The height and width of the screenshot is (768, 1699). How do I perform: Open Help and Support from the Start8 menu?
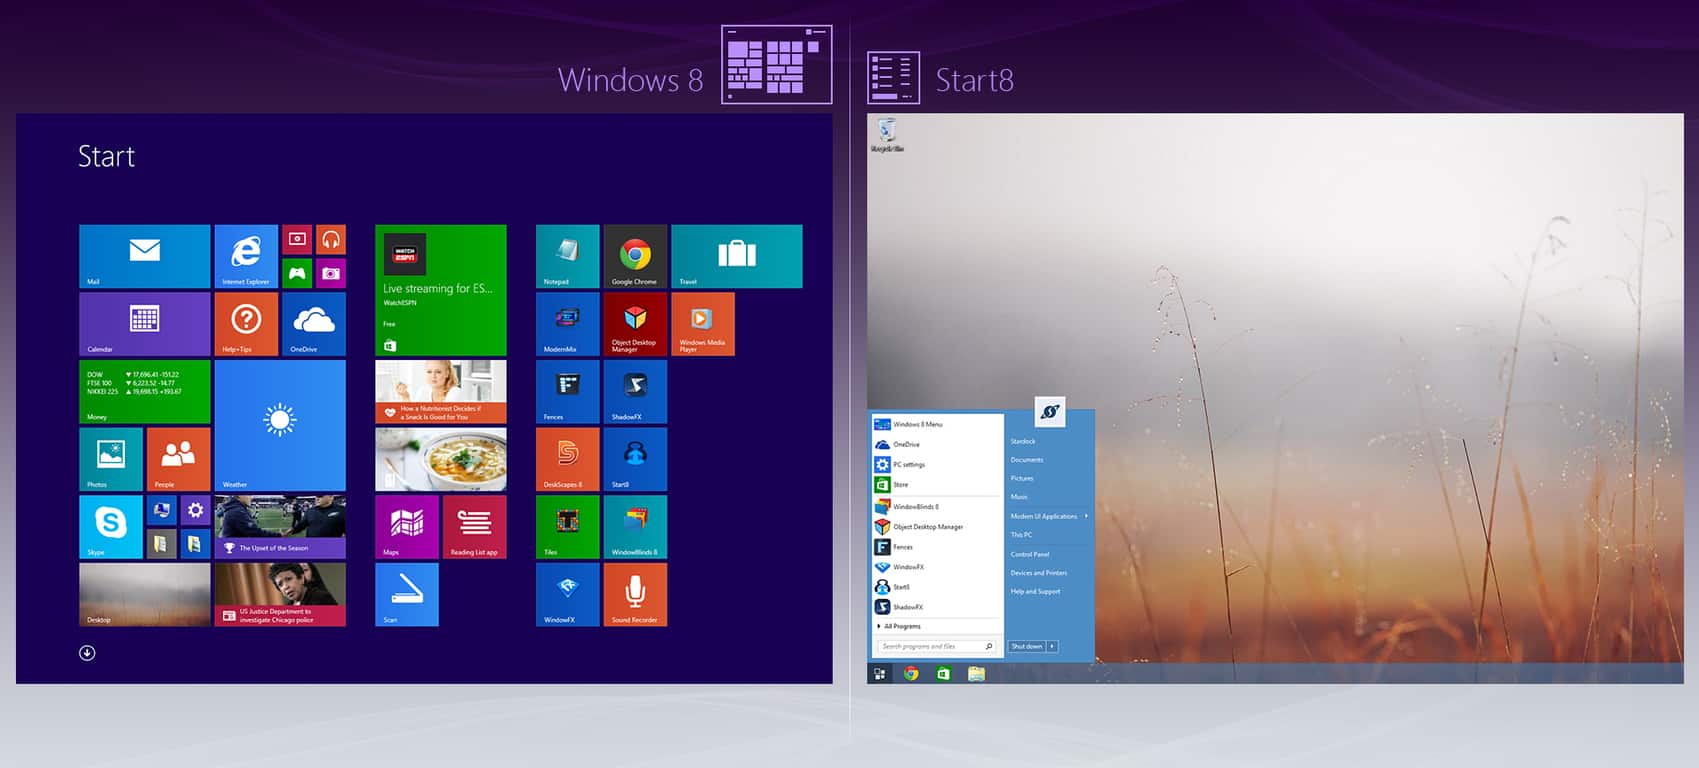point(1035,591)
